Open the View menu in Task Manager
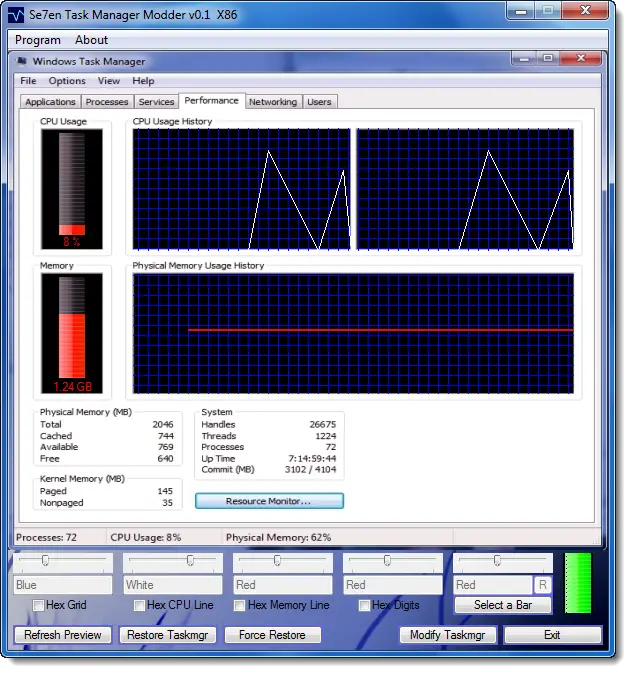Screen dimensions: 631x673 pyautogui.click(x=109, y=81)
